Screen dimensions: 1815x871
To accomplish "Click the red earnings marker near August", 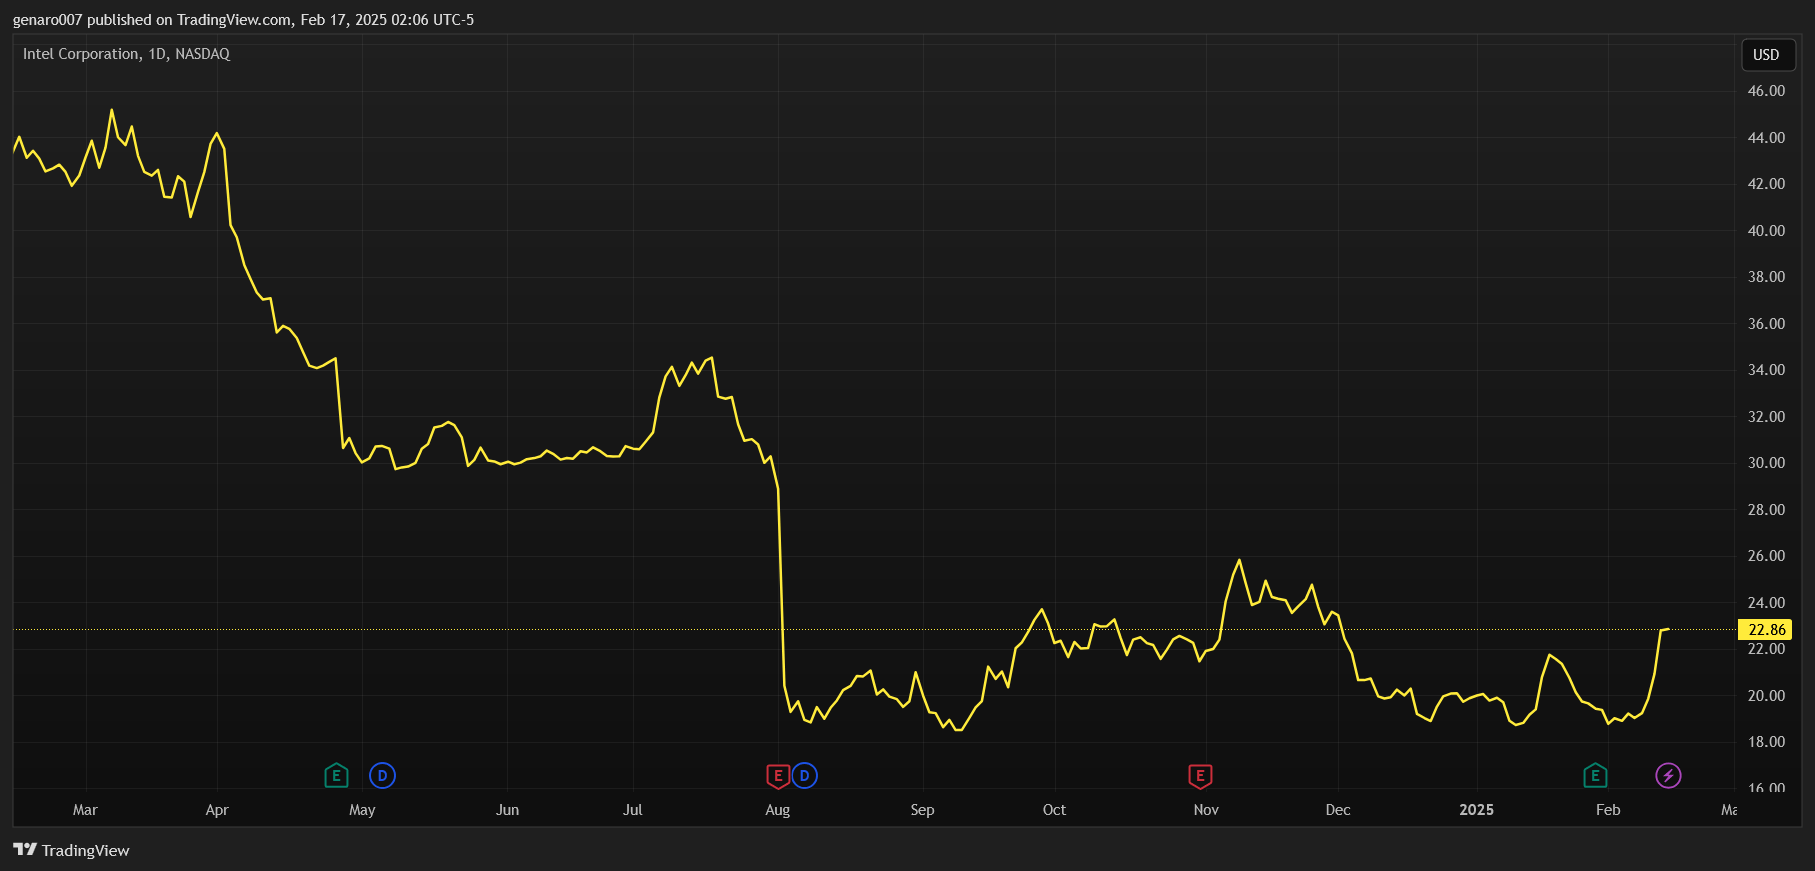I will pos(778,775).
